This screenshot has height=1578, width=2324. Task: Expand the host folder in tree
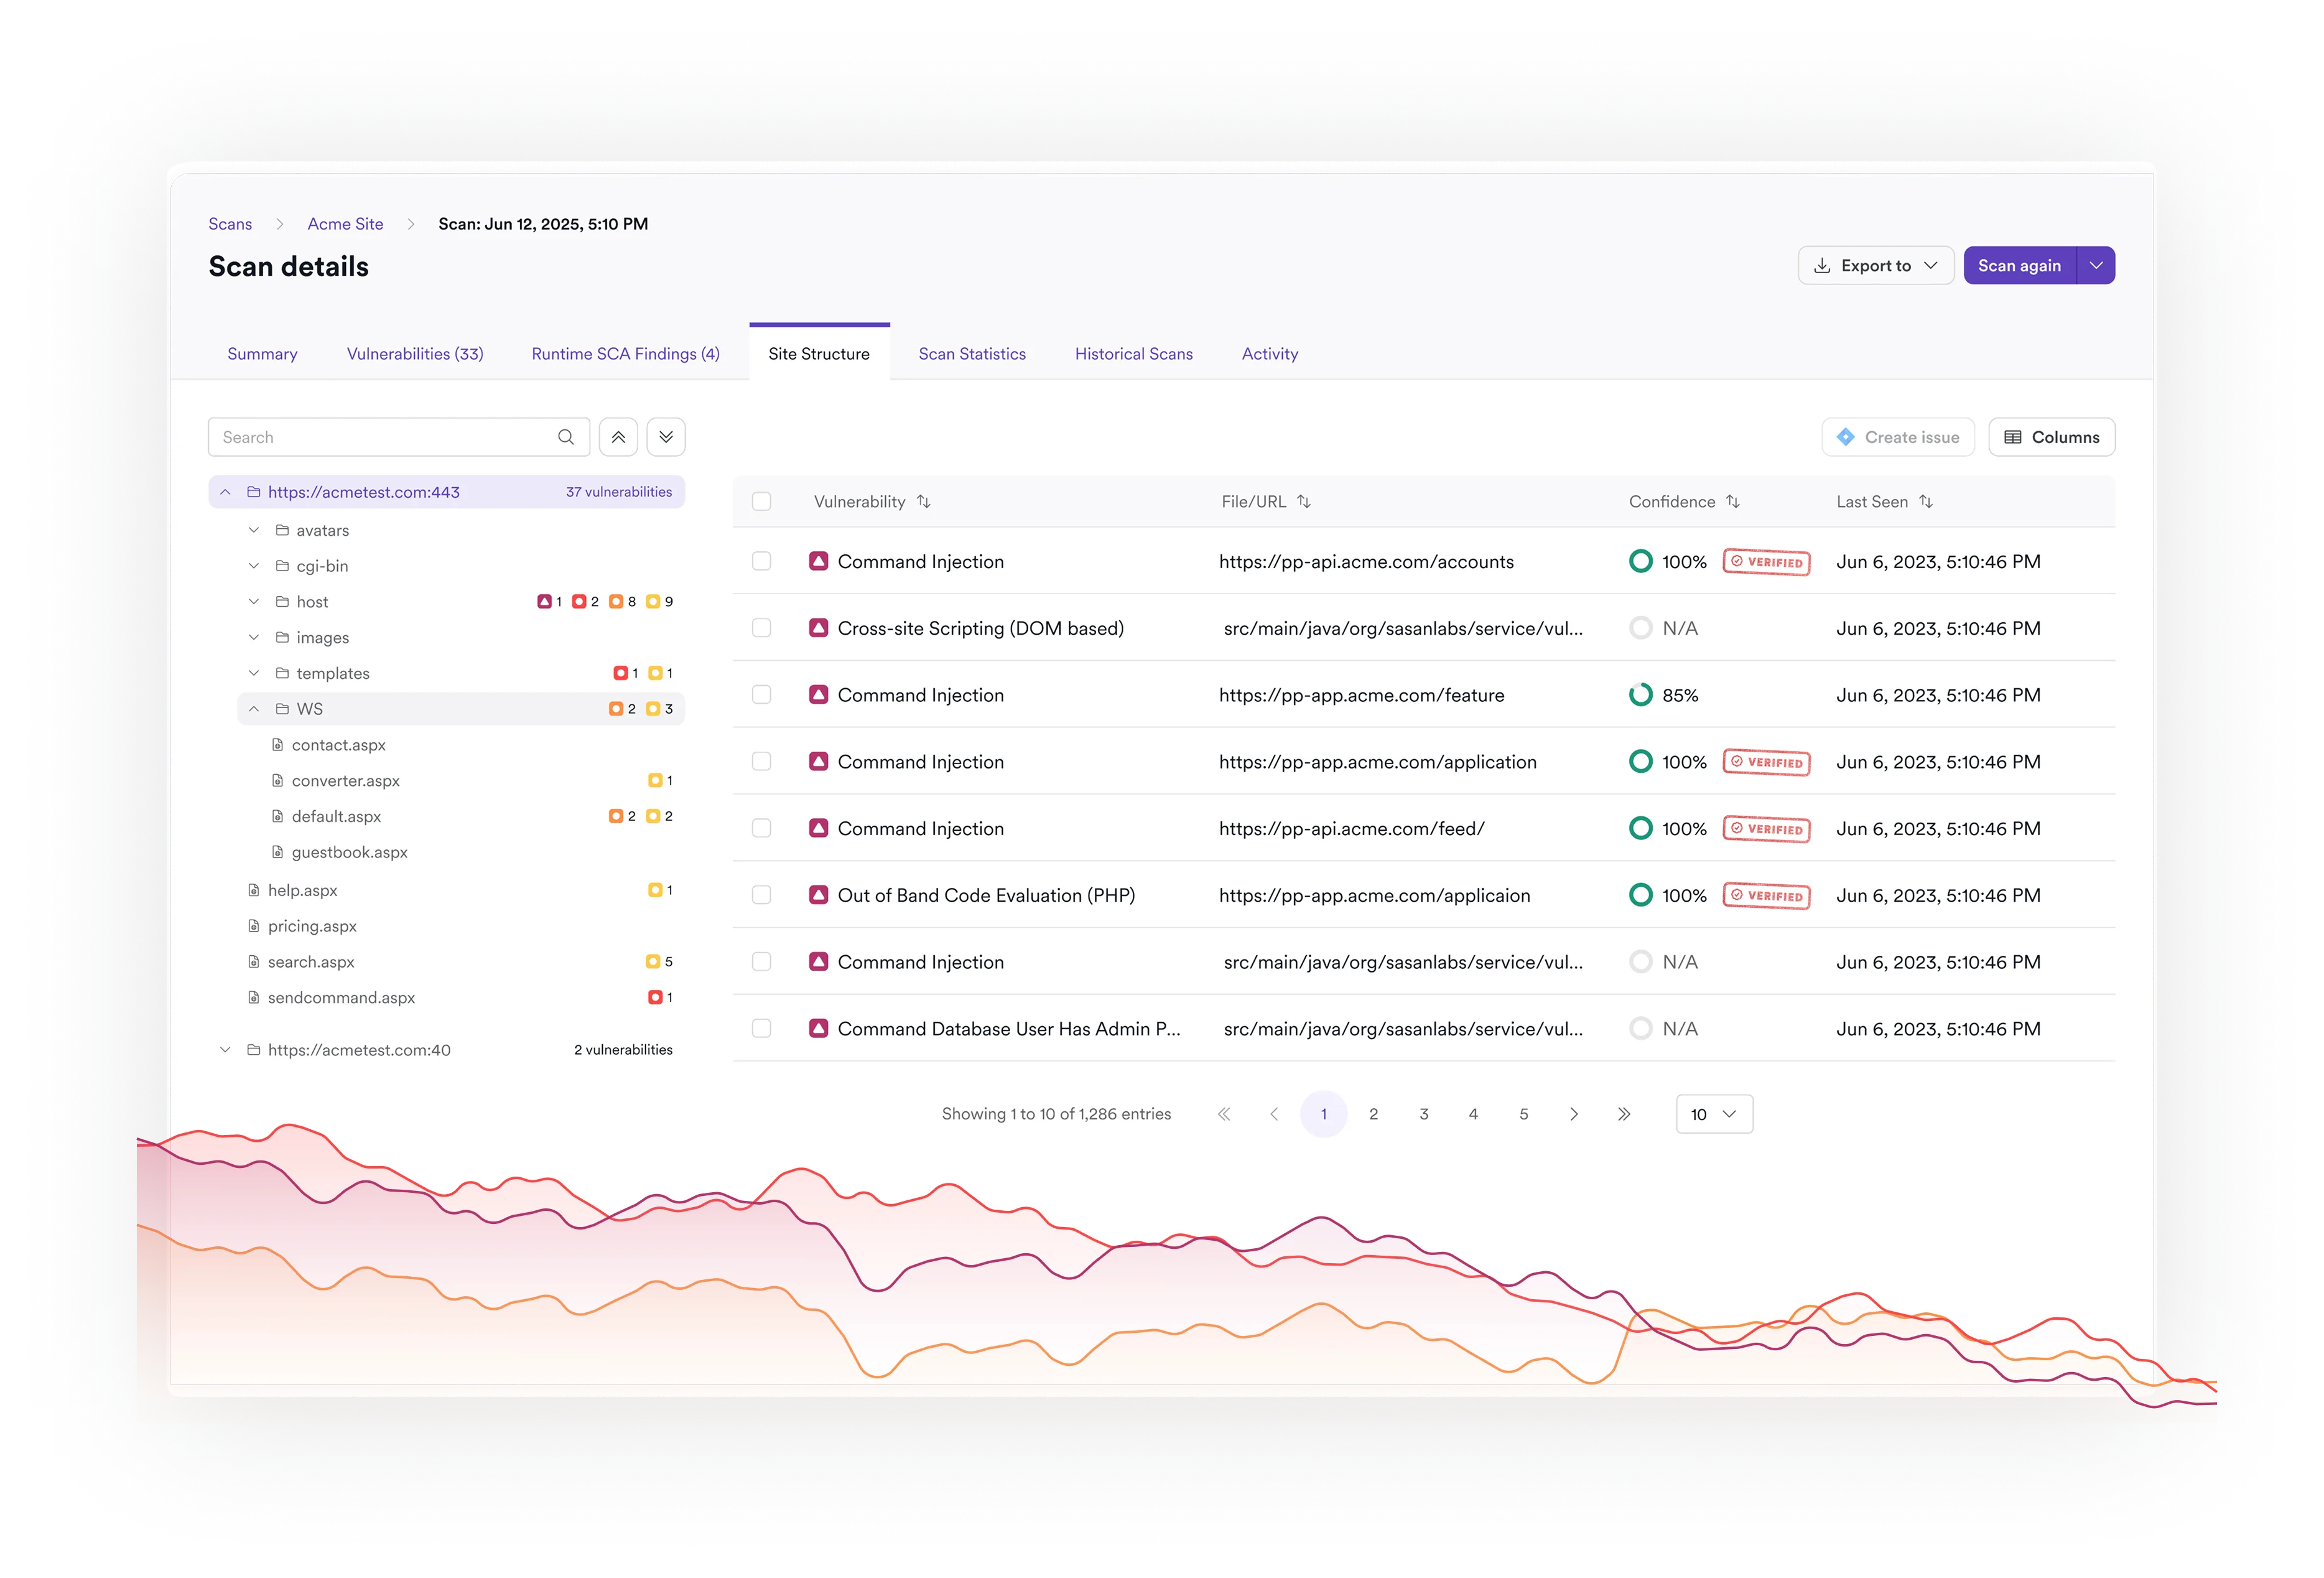pos(254,602)
